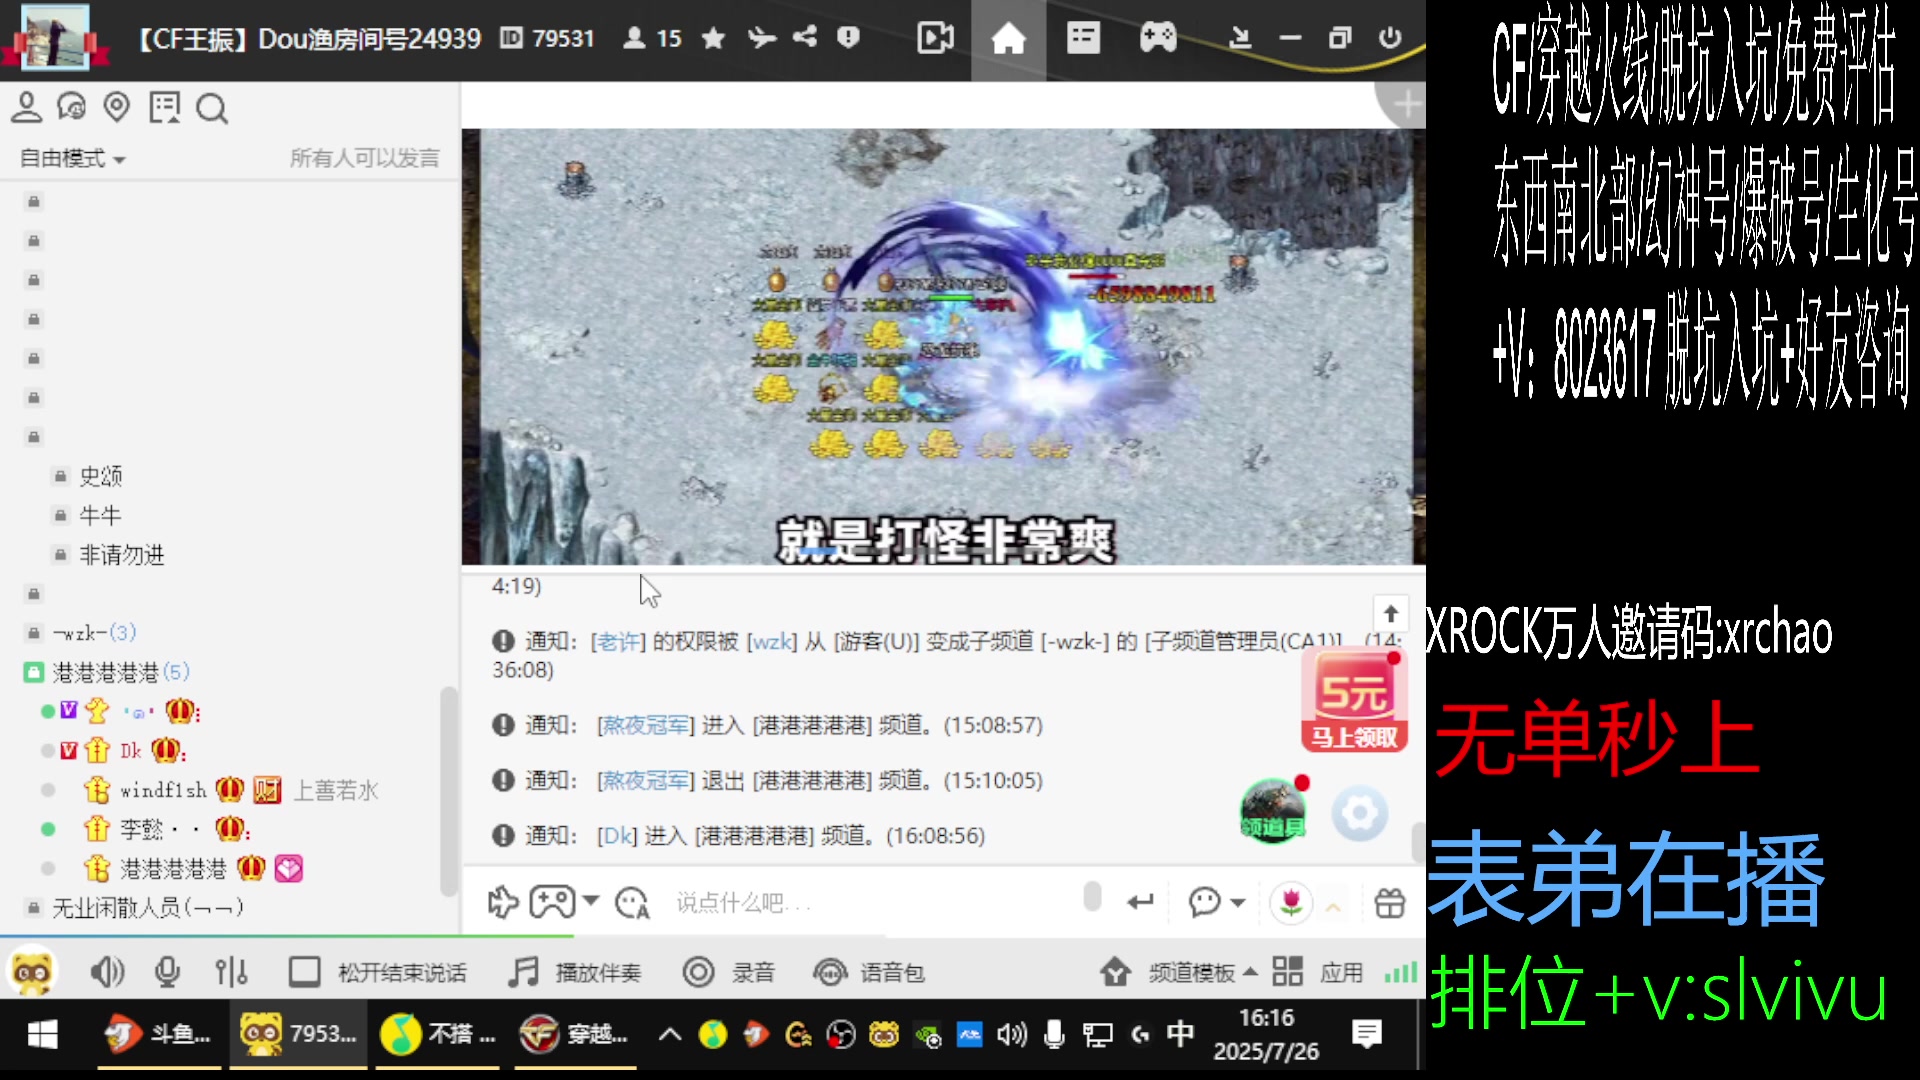Open the 频道员 avatar badge

pyautogui.click(x=1273, y=811)
